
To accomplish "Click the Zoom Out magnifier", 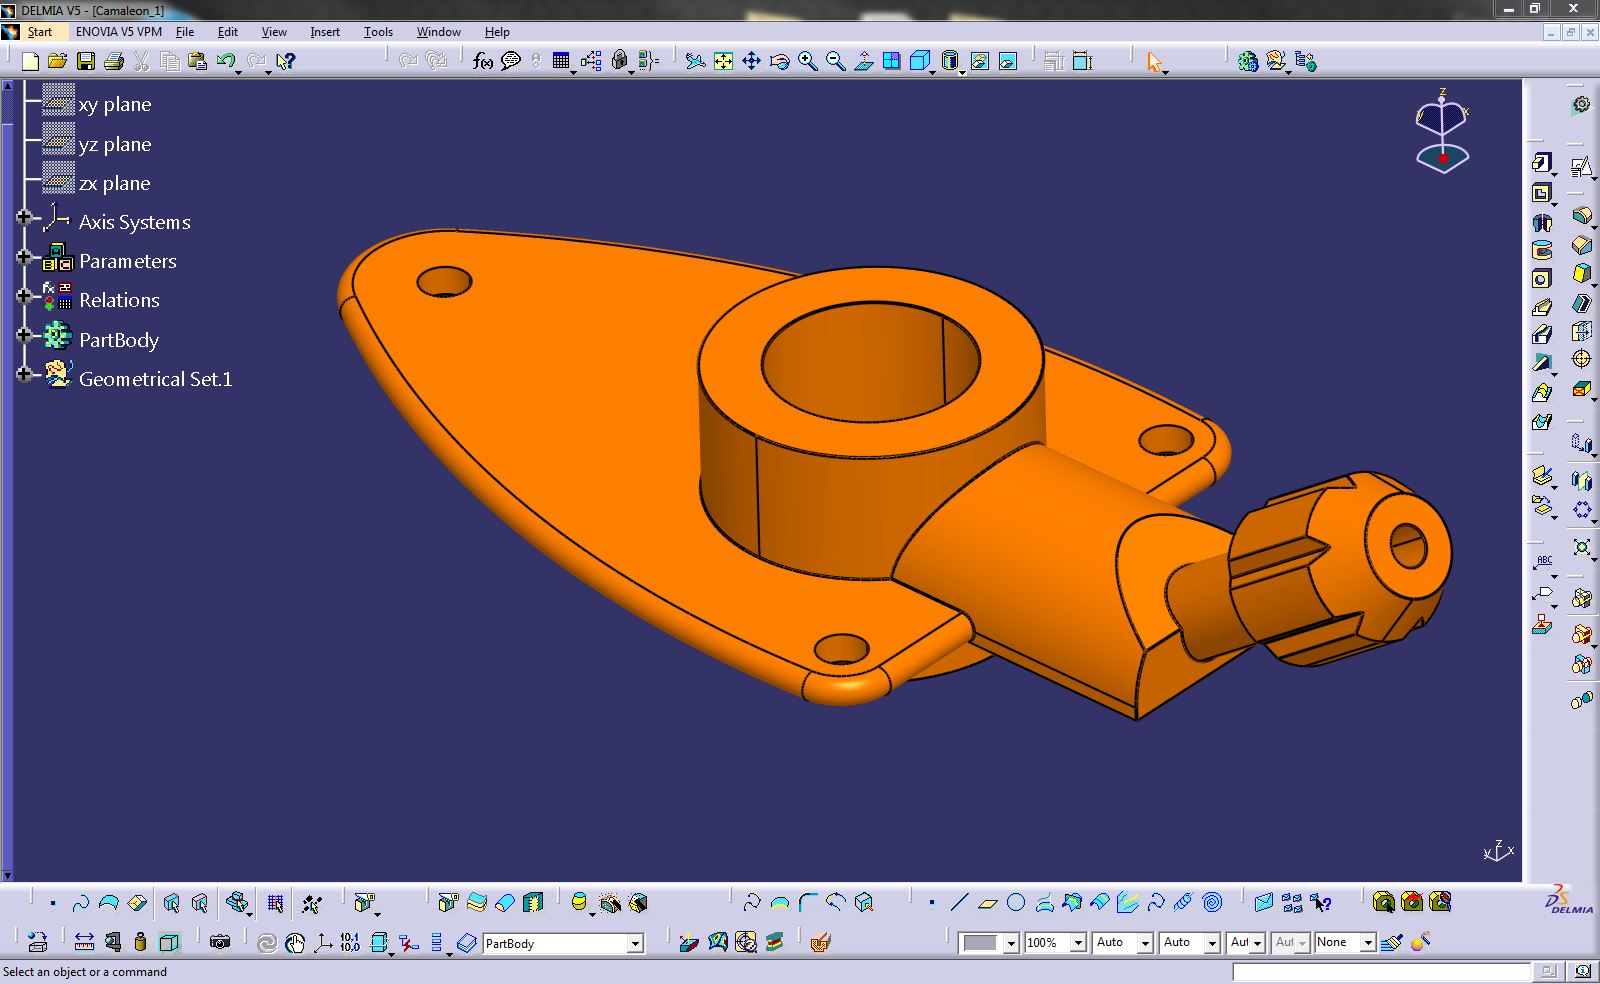I will pyautogui.click(x=835, y=61).
